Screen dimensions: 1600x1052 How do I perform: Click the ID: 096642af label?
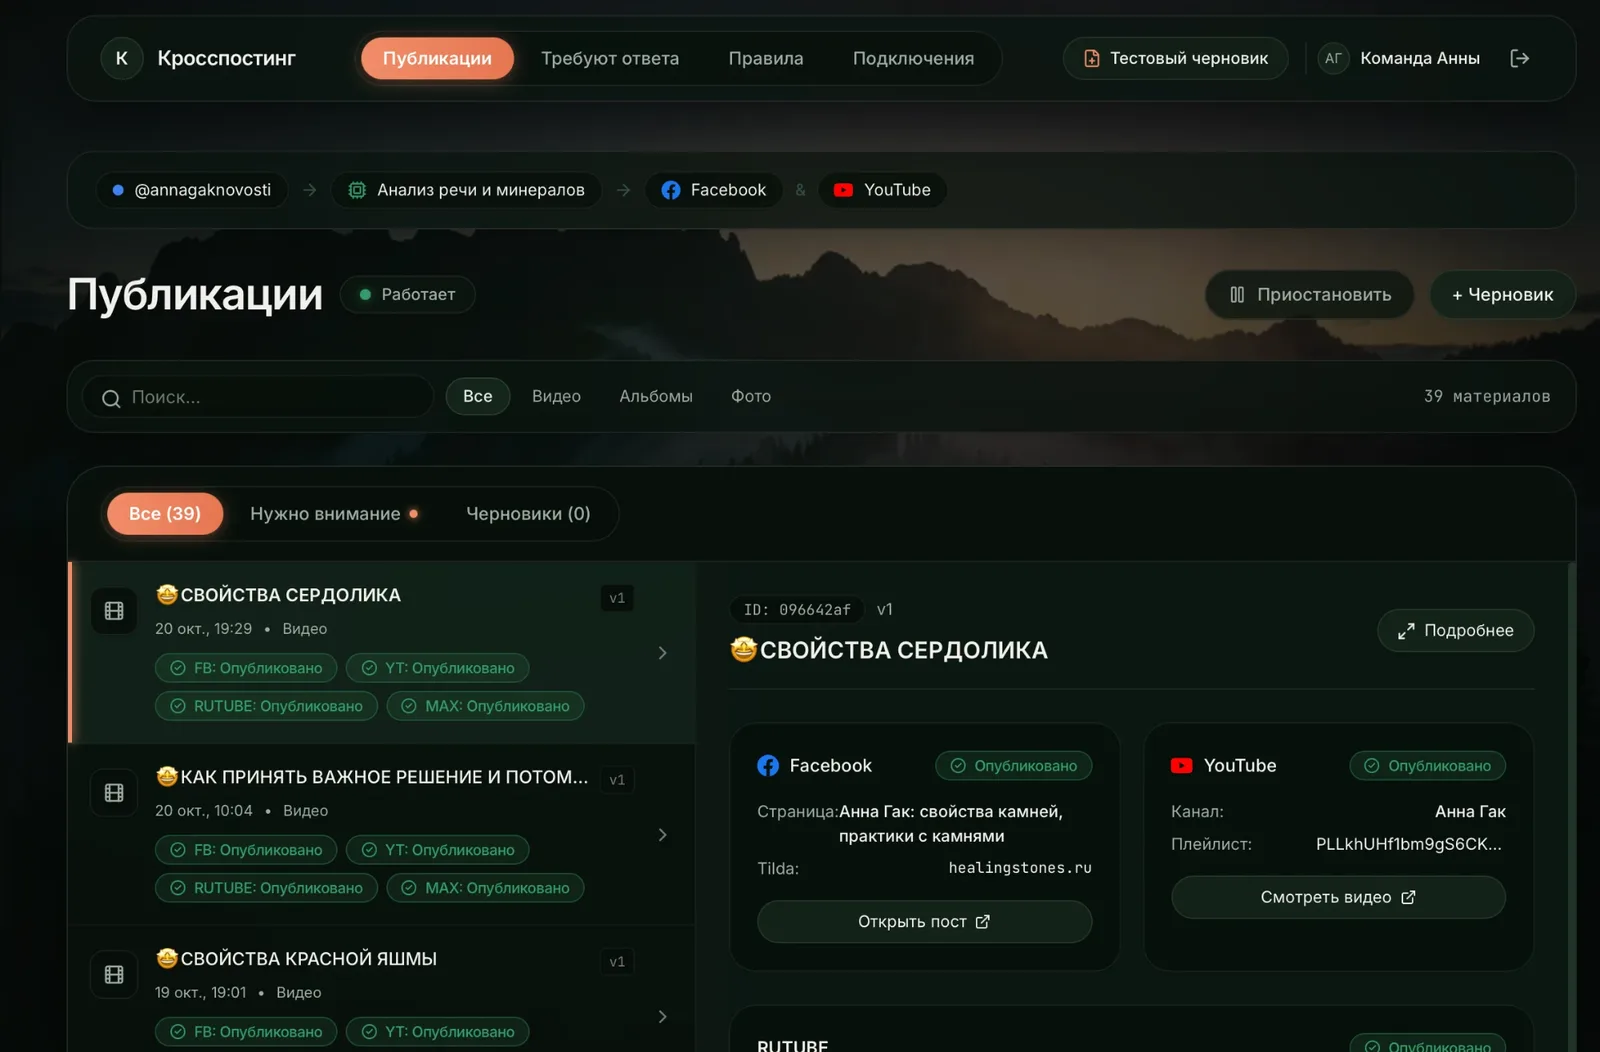pos(797,610)
